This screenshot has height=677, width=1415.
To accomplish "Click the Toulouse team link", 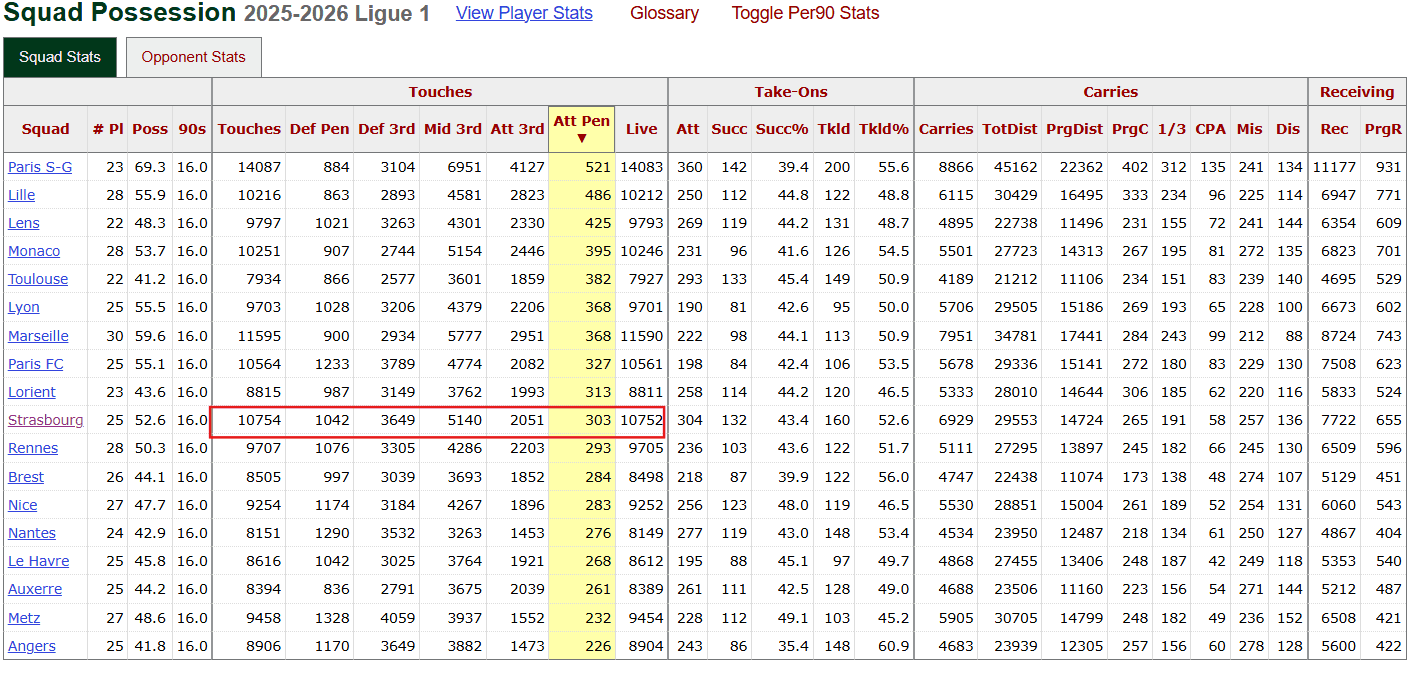I will point(38,279).
